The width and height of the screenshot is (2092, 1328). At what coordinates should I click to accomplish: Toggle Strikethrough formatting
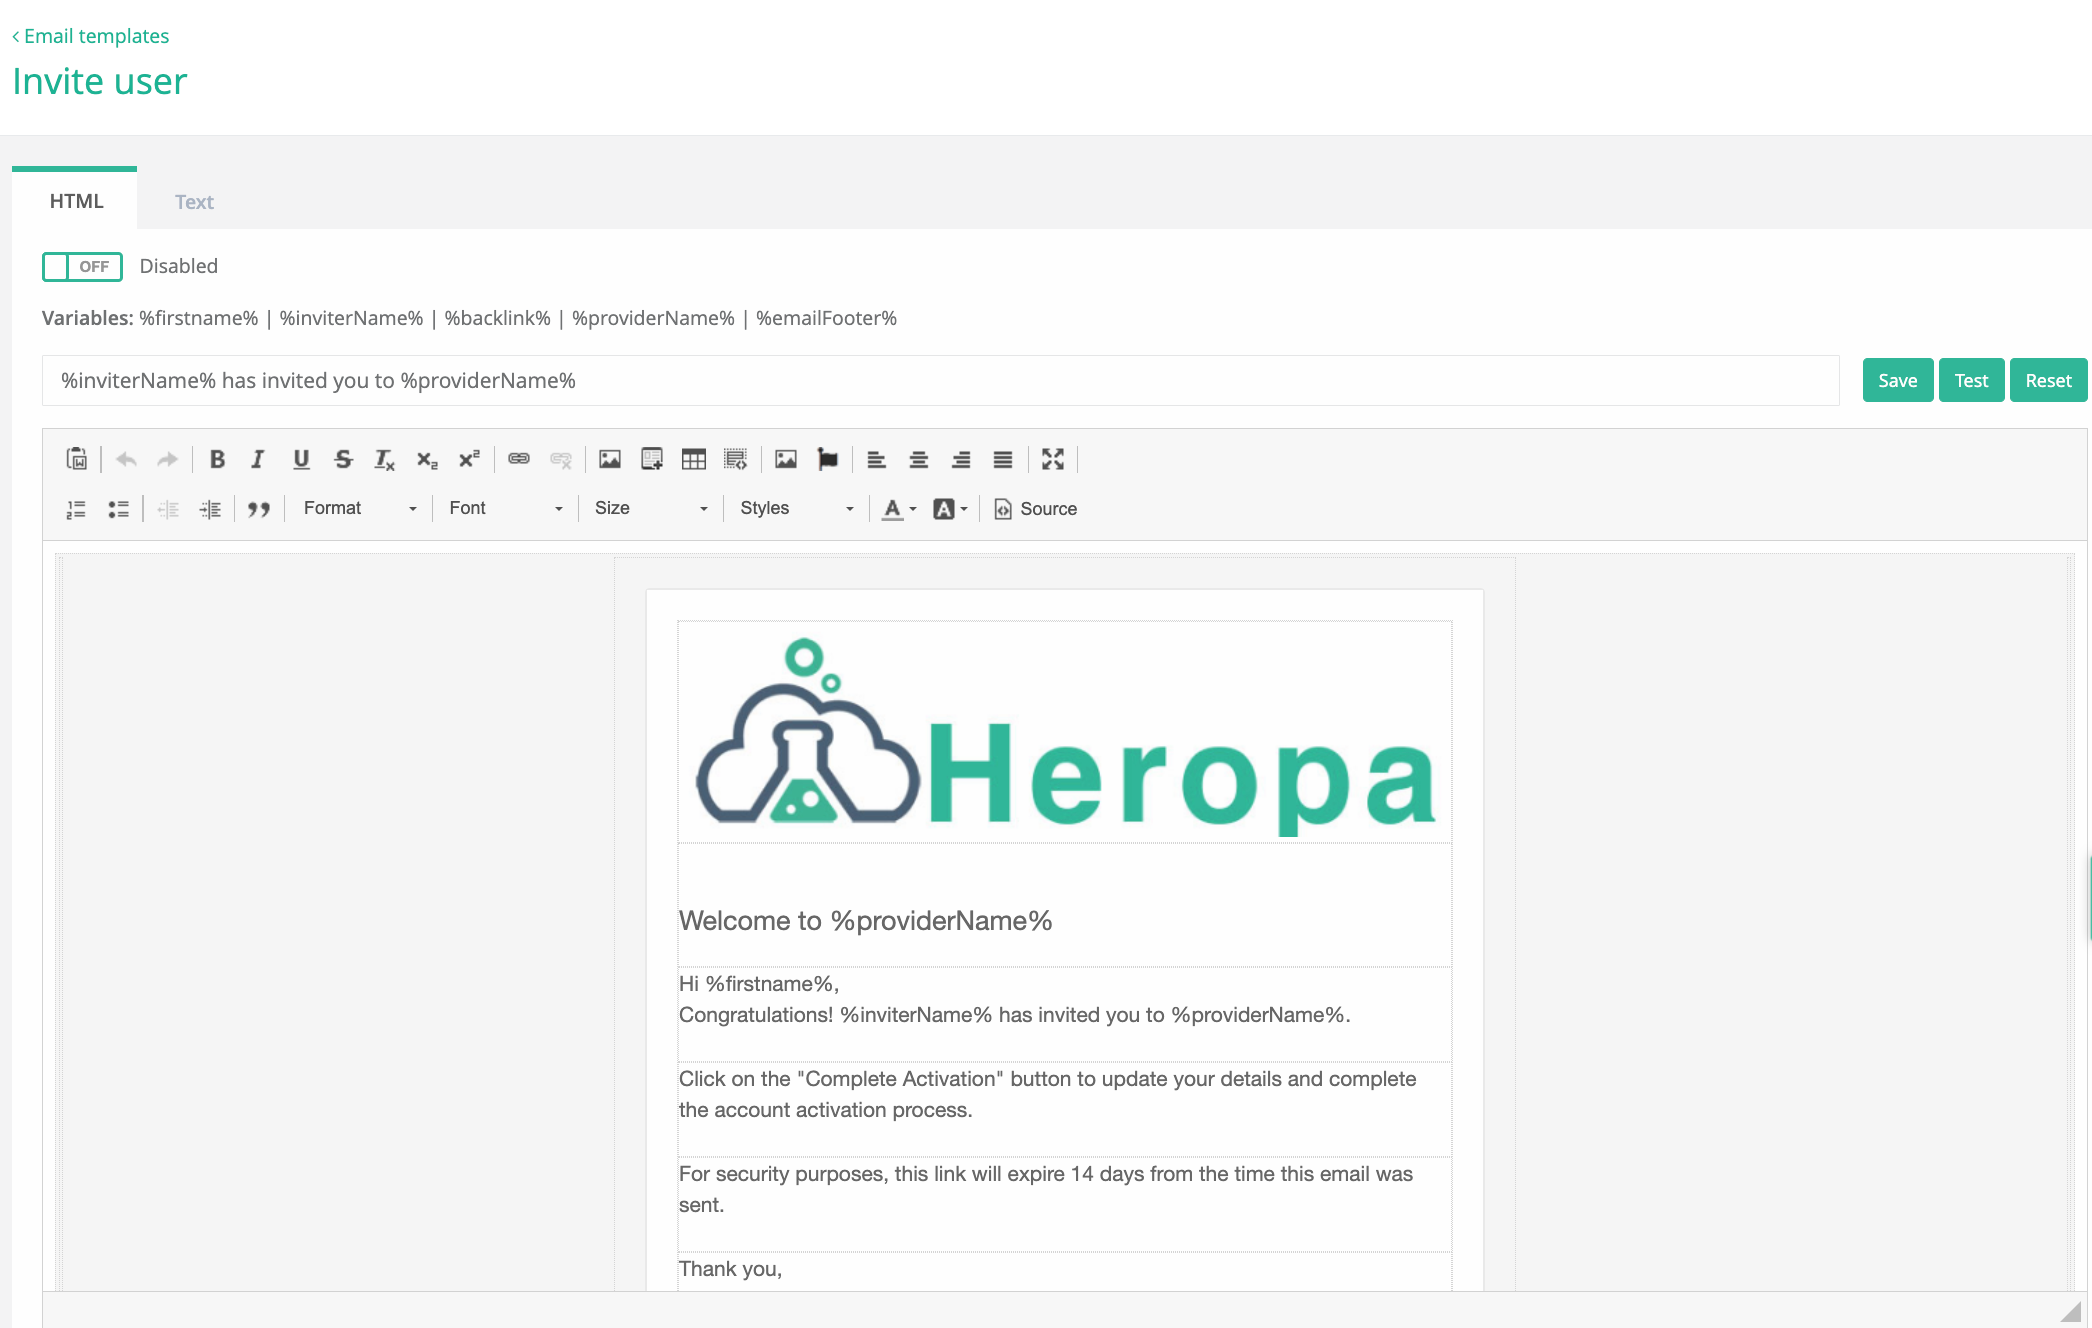(x=343, y=459)
